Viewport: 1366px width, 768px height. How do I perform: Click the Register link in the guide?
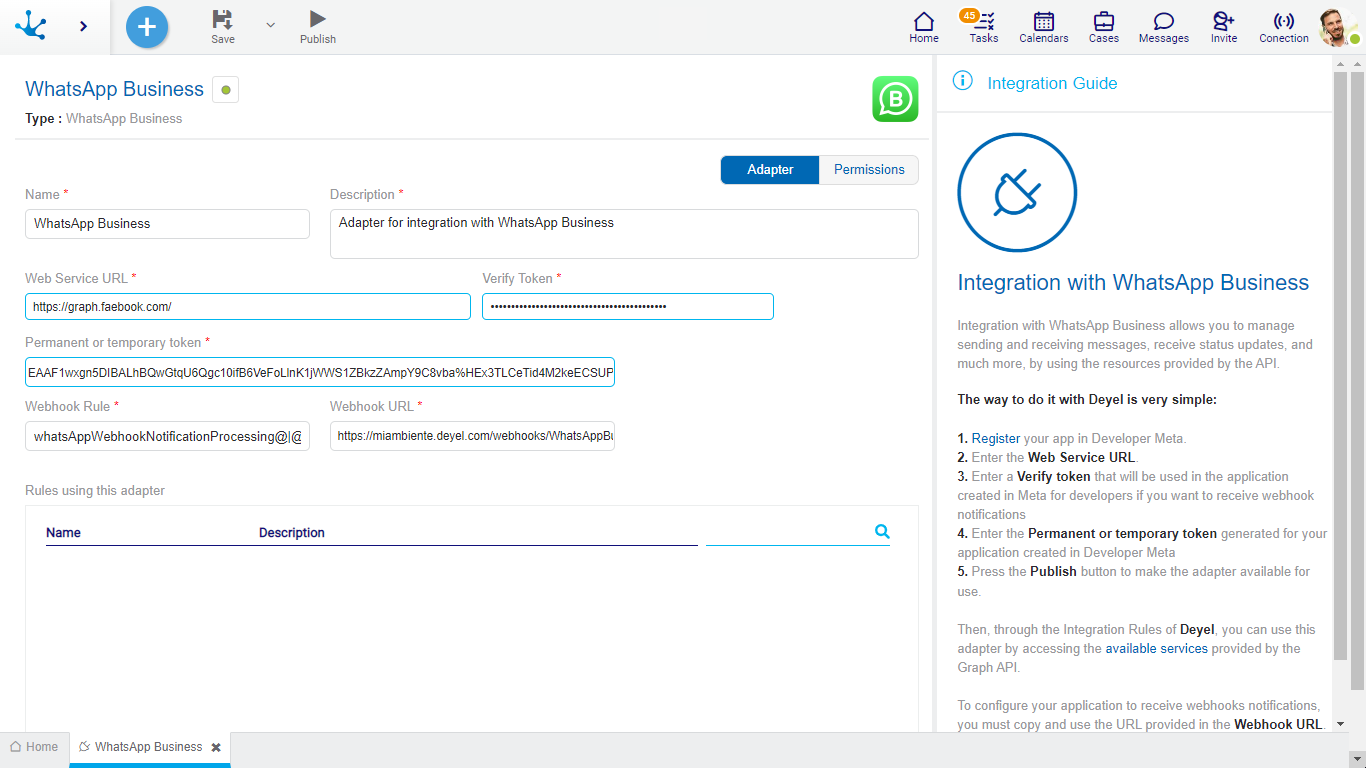coord(996,439)
